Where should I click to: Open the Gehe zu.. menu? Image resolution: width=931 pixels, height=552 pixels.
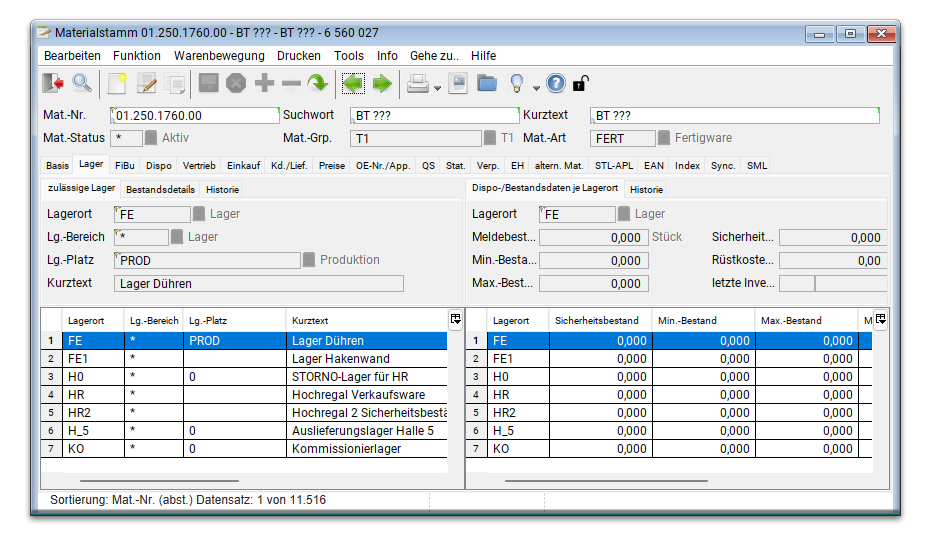pos(434,56)
